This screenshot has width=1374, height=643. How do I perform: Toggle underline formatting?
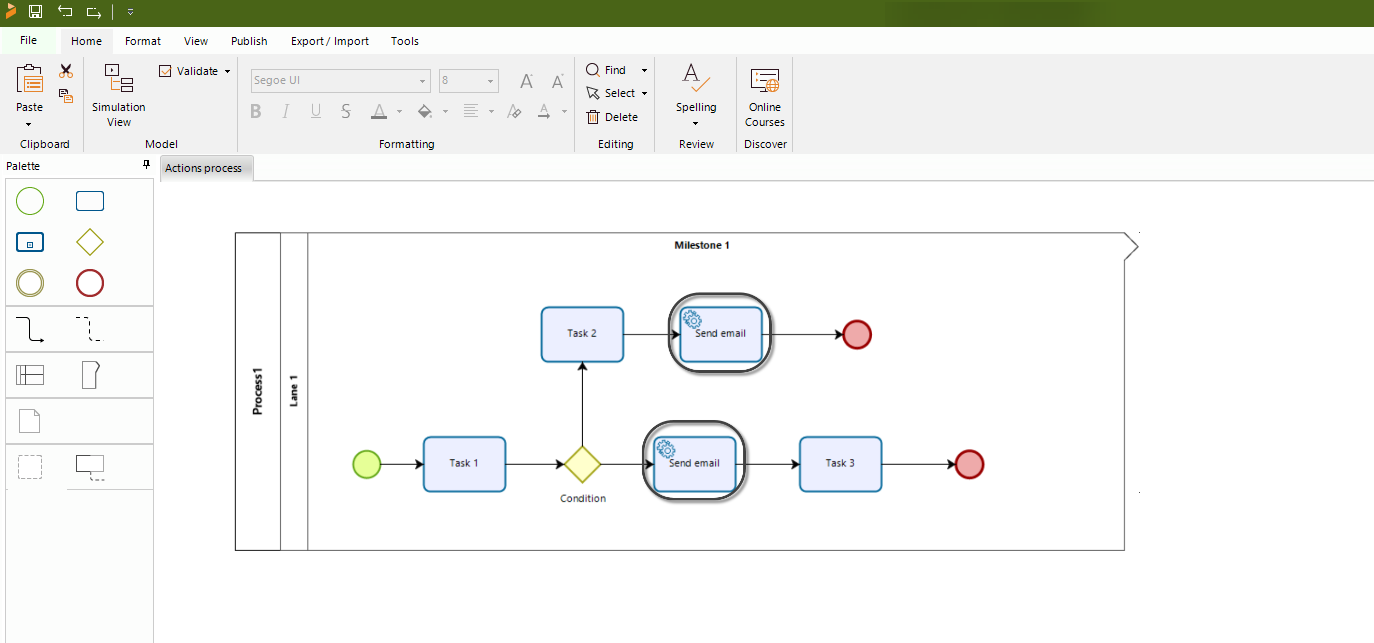316,111
